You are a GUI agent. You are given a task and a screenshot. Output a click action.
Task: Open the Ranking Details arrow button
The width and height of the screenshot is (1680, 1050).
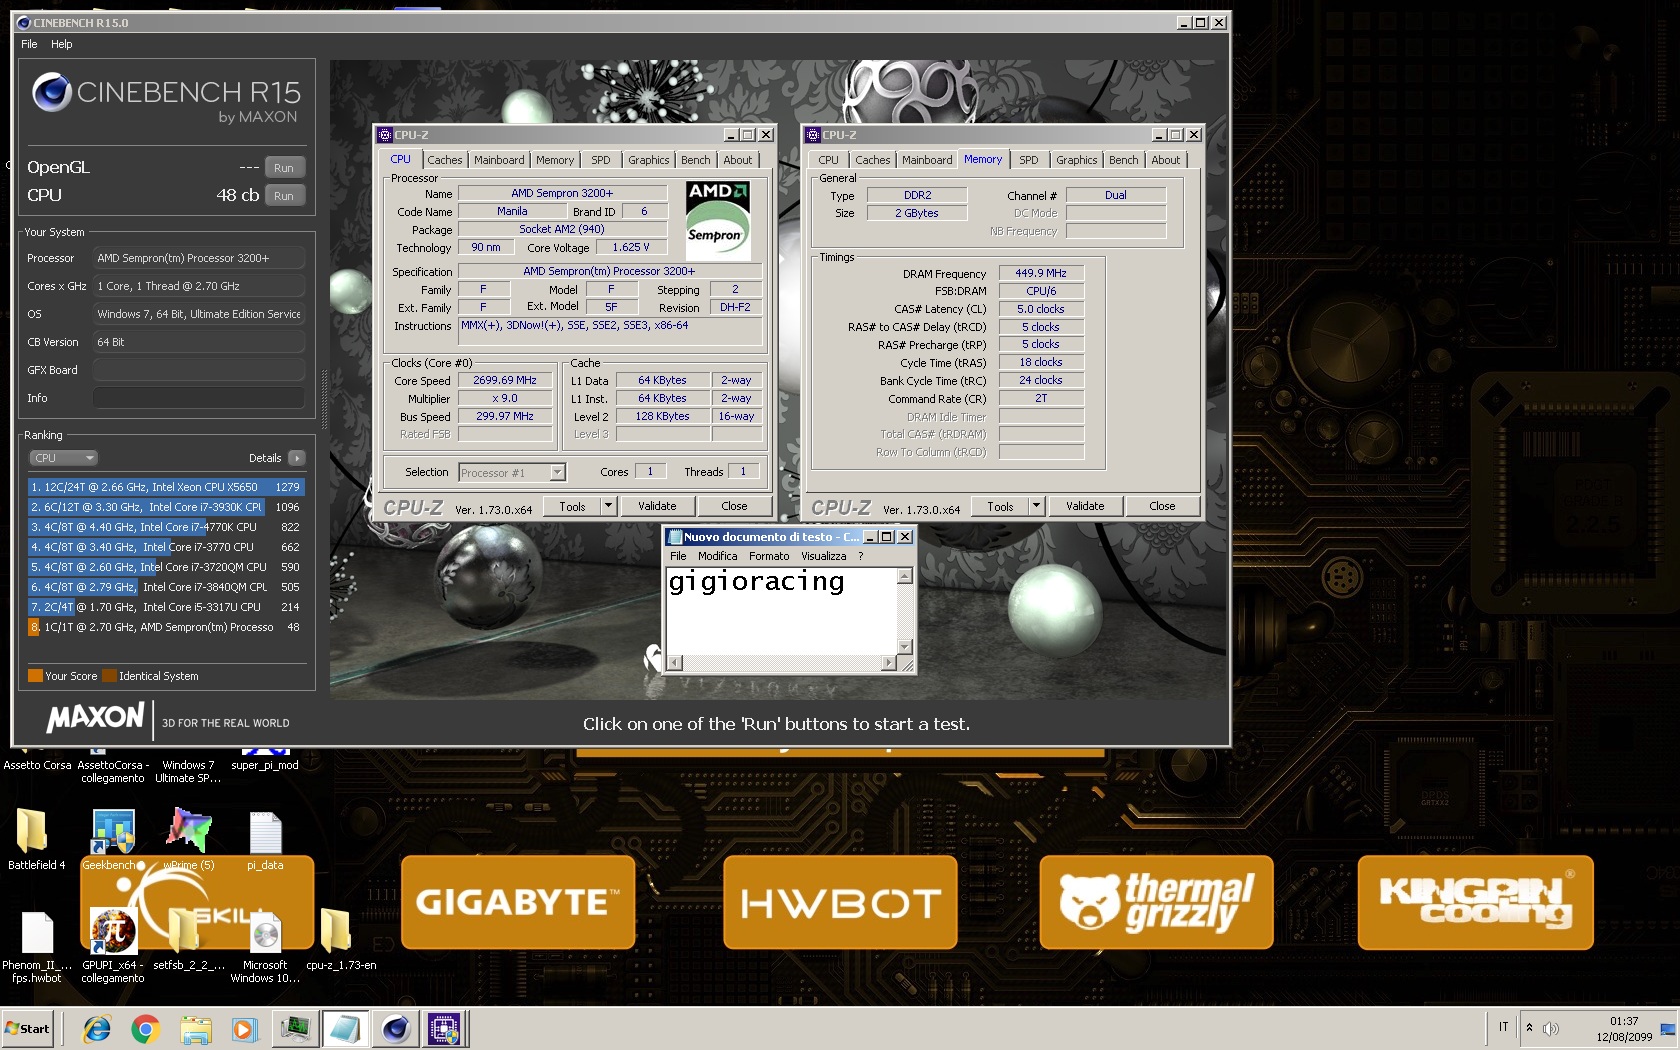[297, 458]
